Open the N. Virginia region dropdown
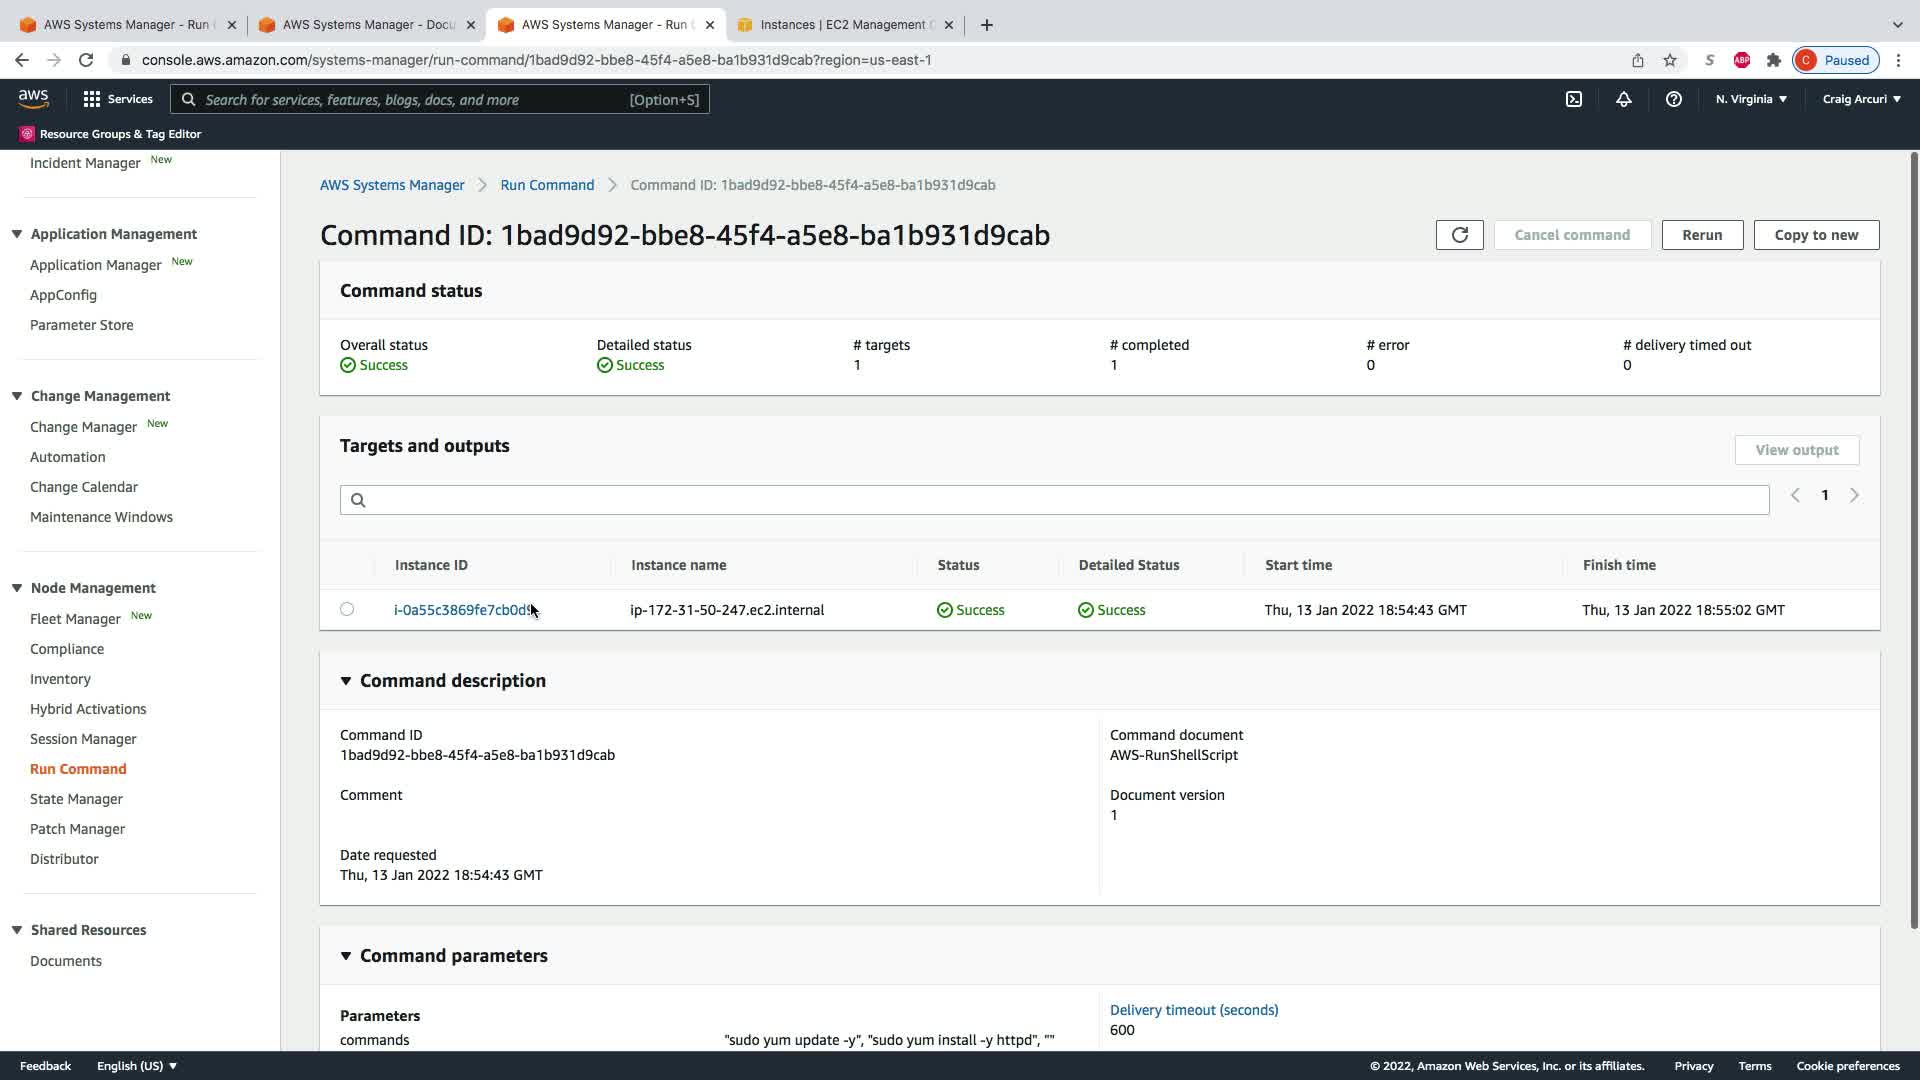 click(1751, 99)
